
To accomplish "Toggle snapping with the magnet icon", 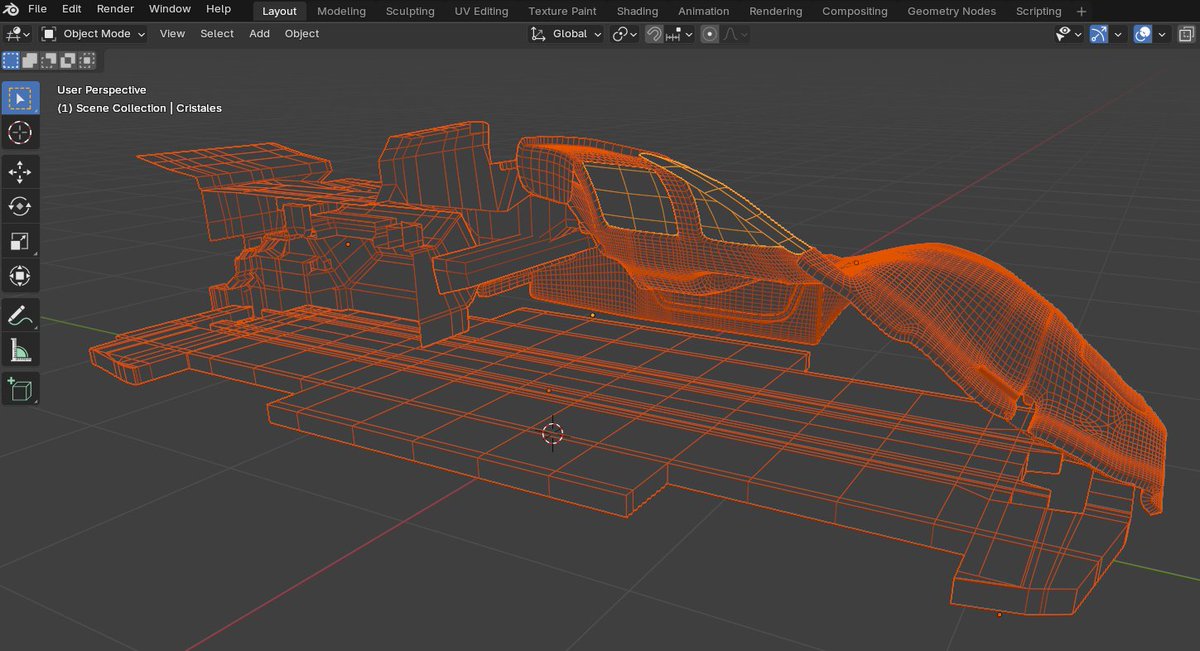I will (653, 34).
